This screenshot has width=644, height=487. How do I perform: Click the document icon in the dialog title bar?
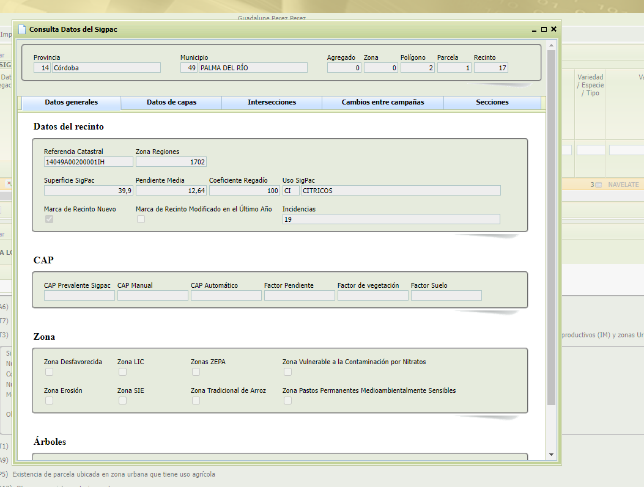tap(24, 30)
